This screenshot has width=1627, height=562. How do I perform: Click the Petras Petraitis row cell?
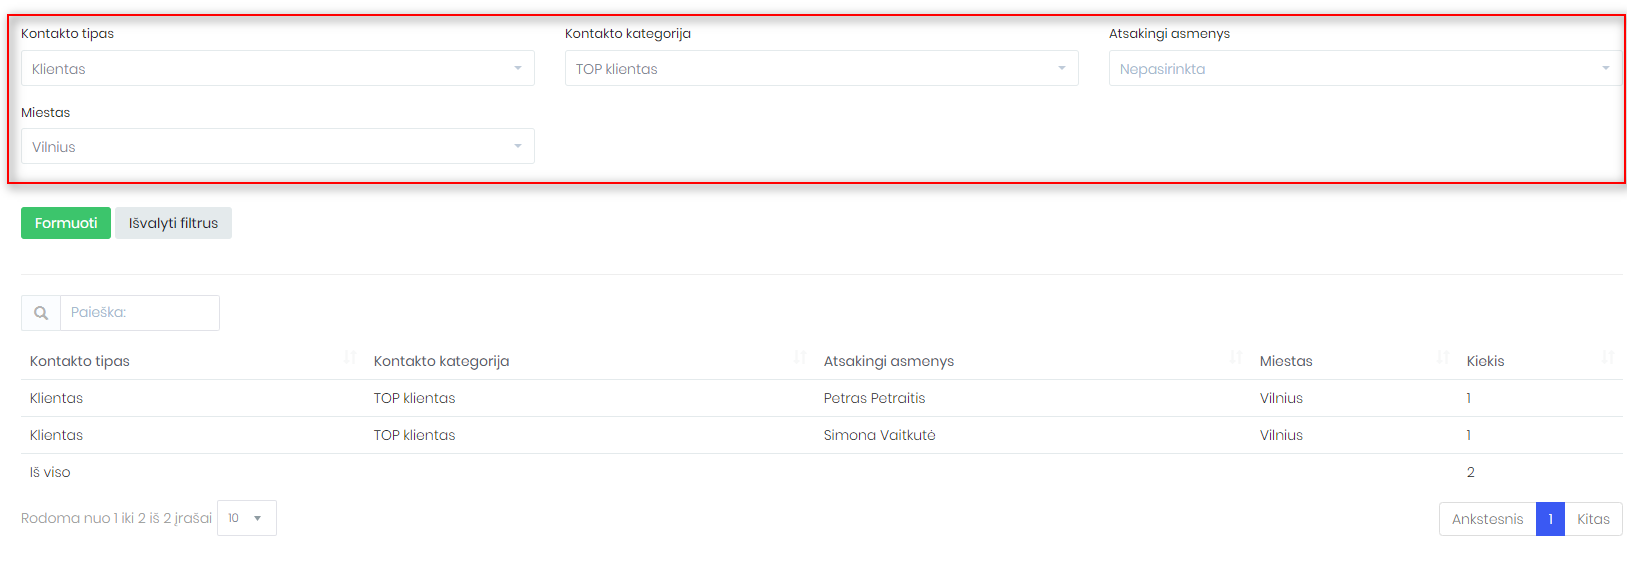tap(874, 398)
